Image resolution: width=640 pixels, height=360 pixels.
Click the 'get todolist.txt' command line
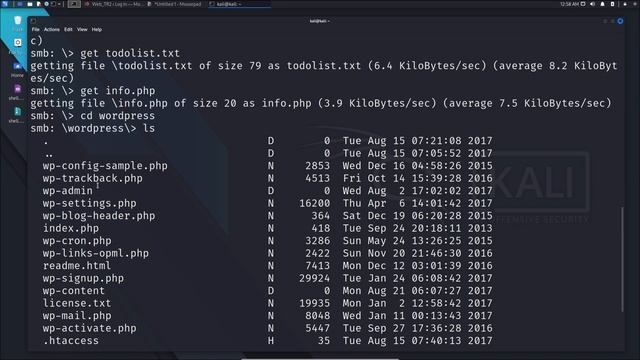(x=105, y=53)
